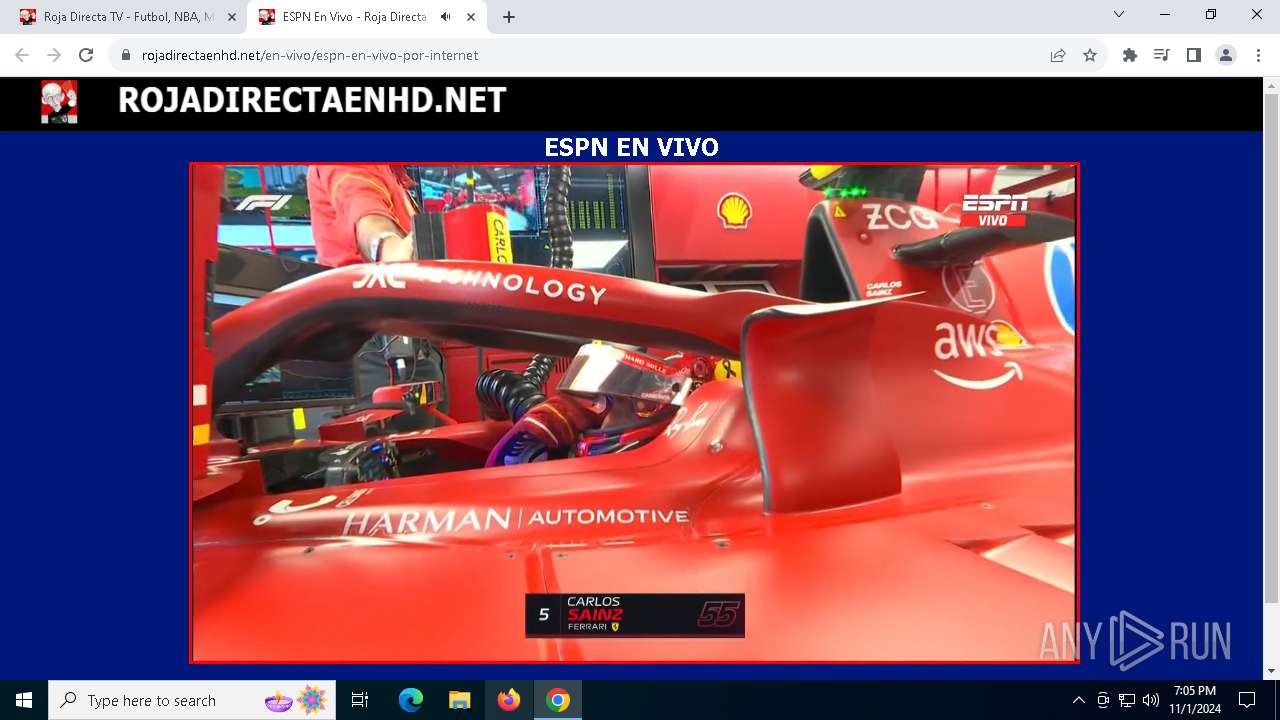The width and height of the screenshot is (1280, 720).
Task: Open the notification center icon
Action: coord(1247,700)
